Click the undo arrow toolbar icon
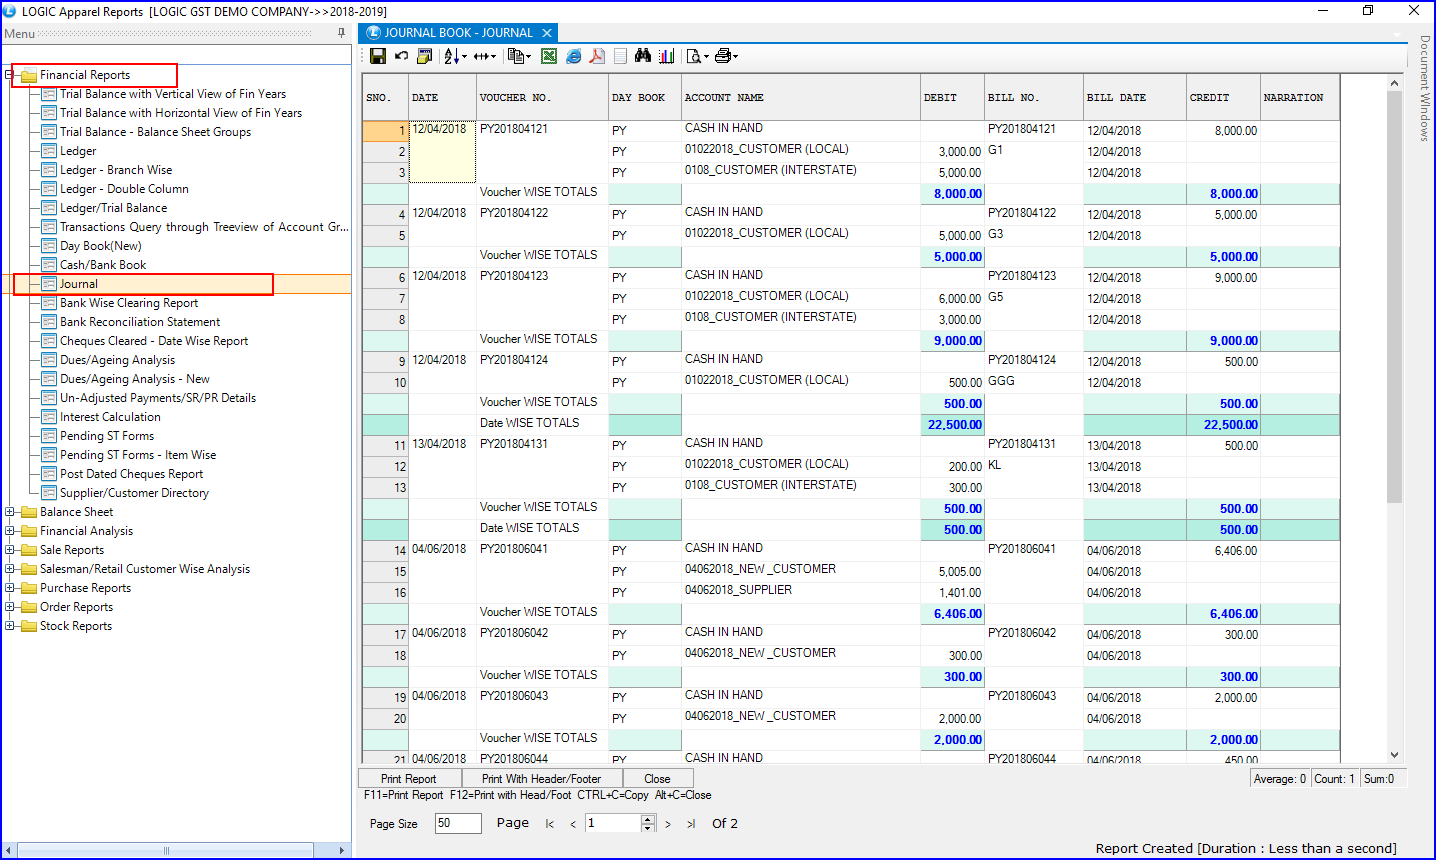Viewport: 1436px width, 860px height. (x=401, y=56)
